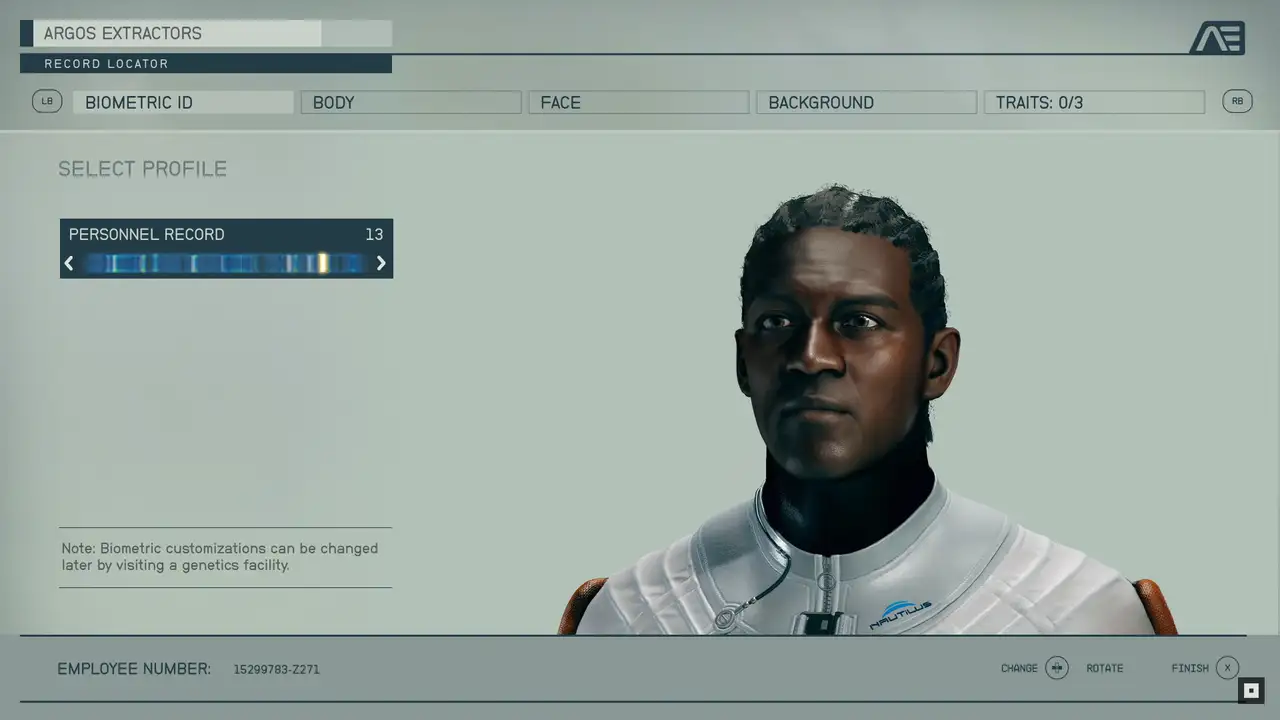The height and width of the screenshot is (720, 1280).
Task: Open the Biometric ID tab
Action: (x=183, y=102)
